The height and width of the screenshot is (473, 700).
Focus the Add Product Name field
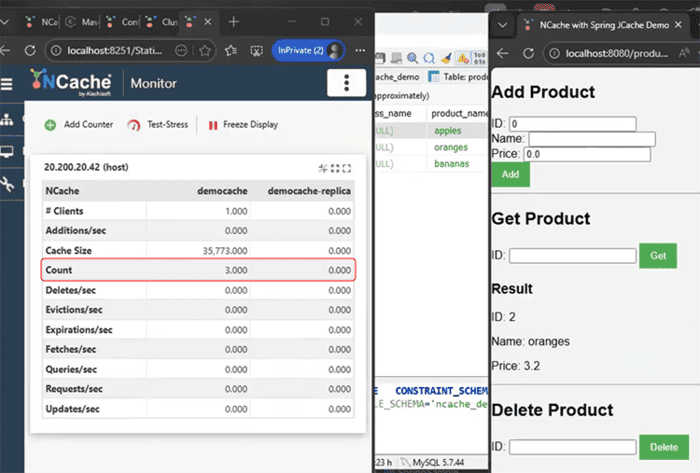tap(592, 139)
